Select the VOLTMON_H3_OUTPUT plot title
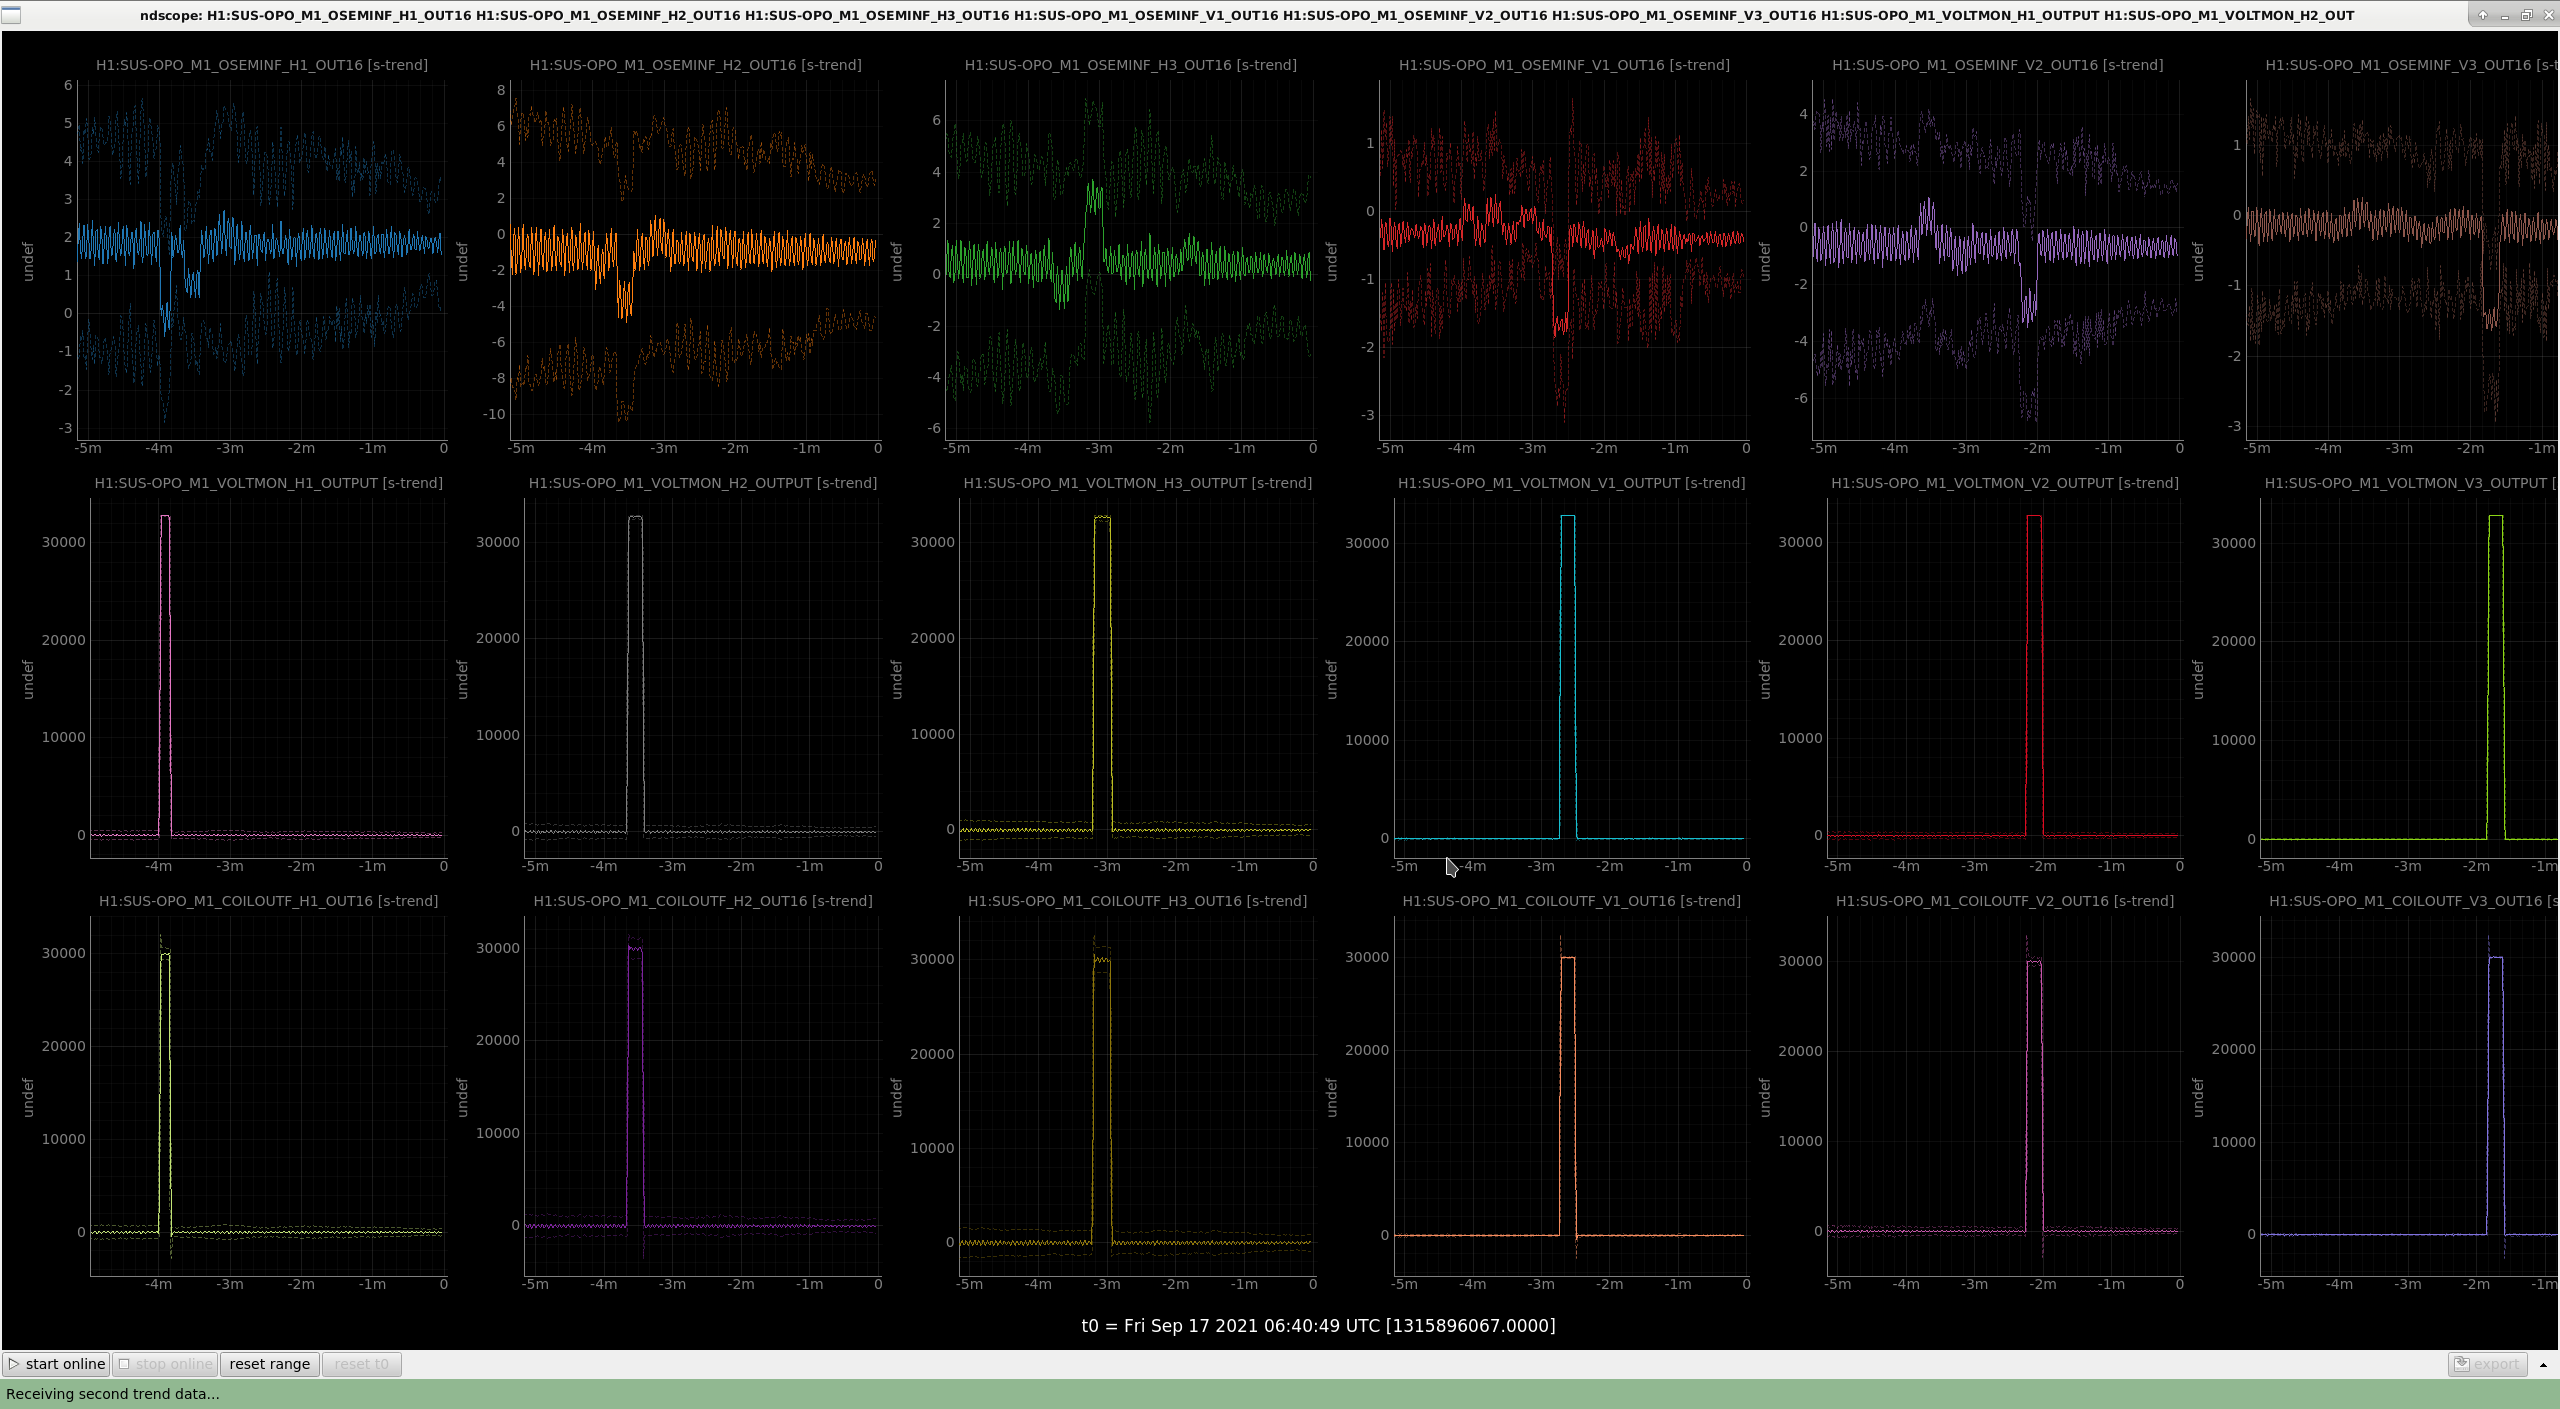 pyautogui.click(x=1138, y=483)
